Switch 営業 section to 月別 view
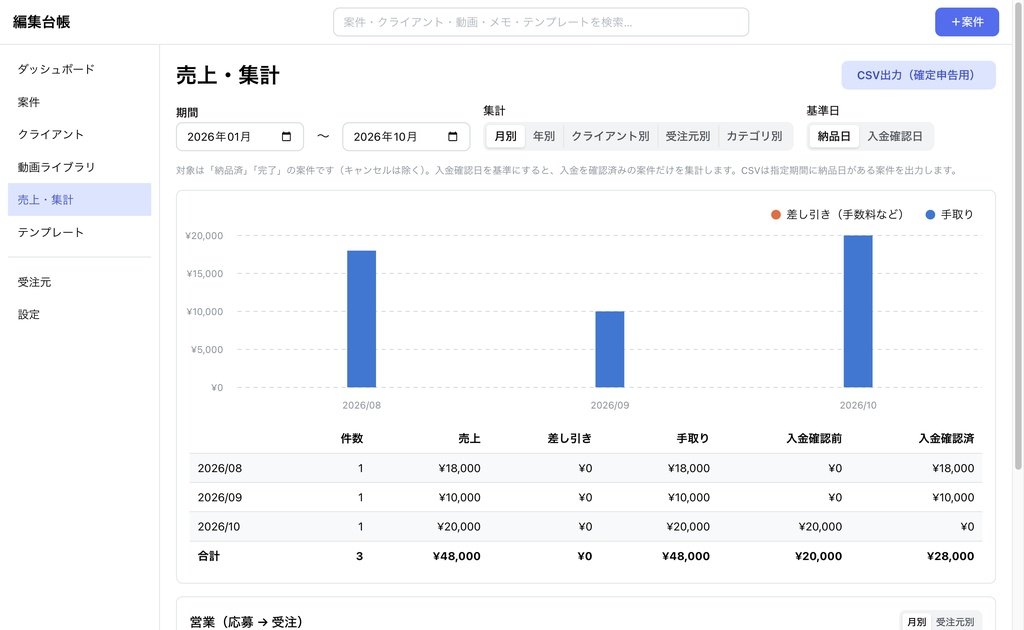This screenshot has height=630, width=1024. [917, 622]
